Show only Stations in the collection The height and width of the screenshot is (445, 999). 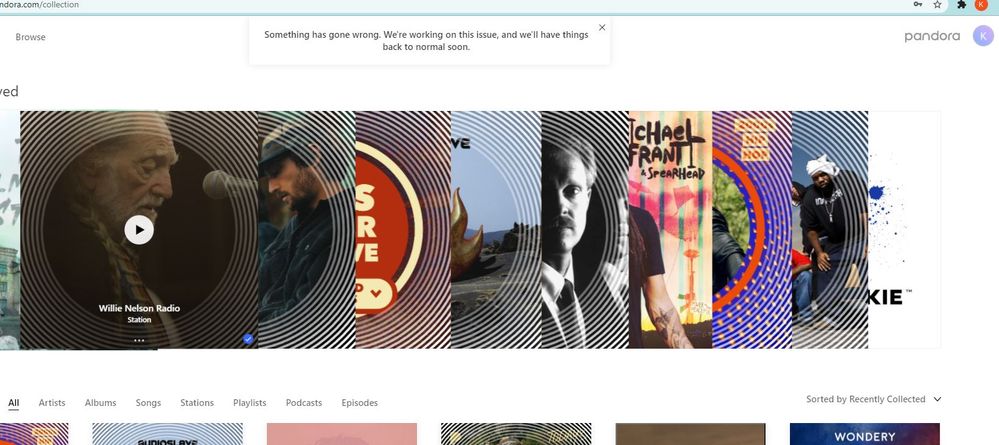pos(197,403)
